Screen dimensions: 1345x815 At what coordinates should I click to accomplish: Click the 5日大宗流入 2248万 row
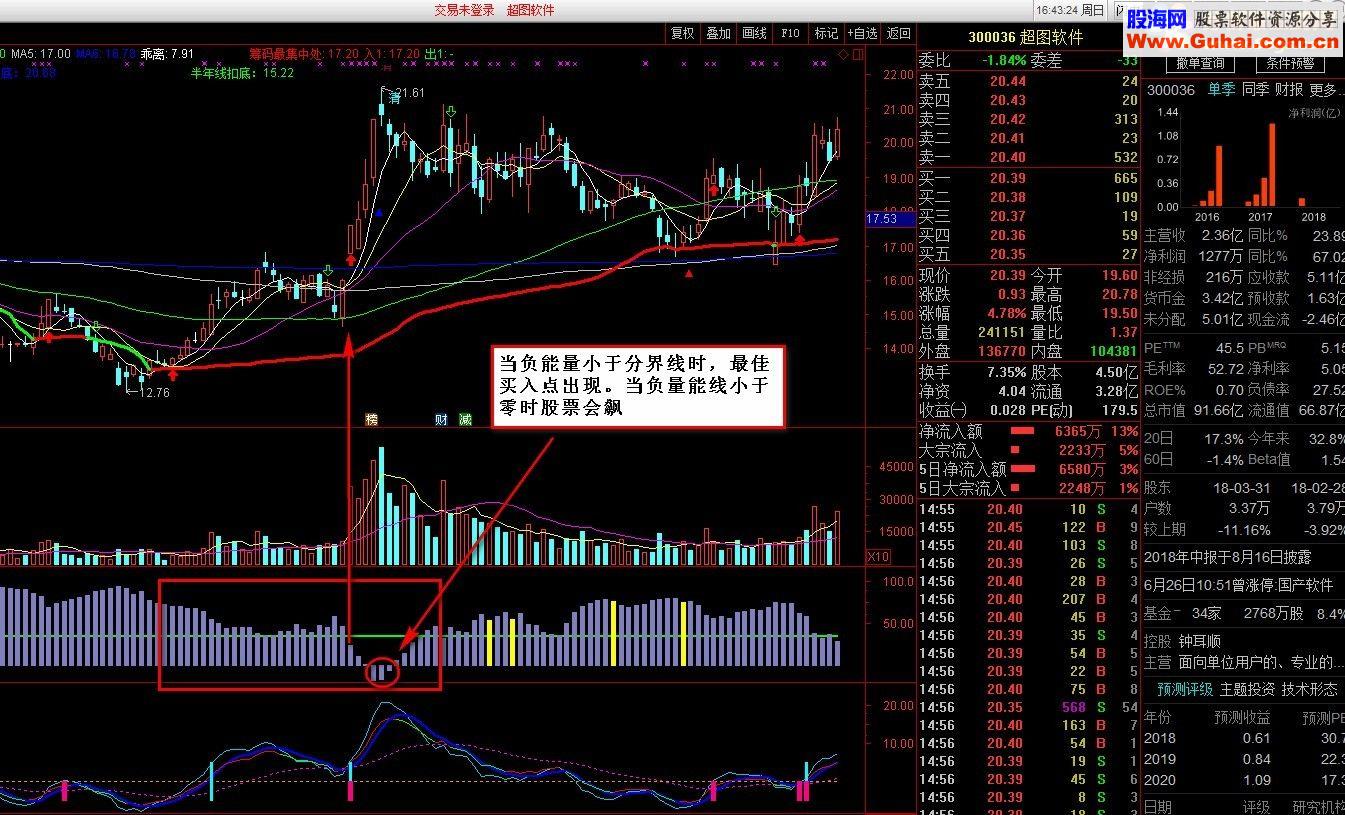pyautogui.click(x=1028, y=488)
